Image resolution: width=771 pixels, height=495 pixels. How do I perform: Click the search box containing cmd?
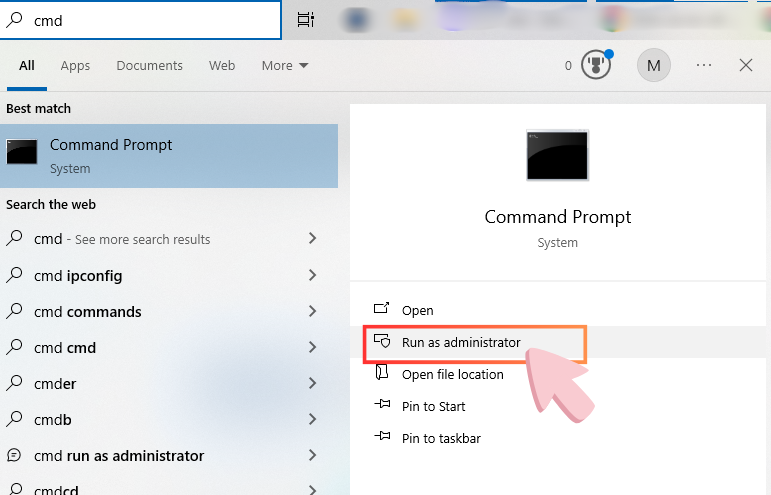[x=150, y=20]
